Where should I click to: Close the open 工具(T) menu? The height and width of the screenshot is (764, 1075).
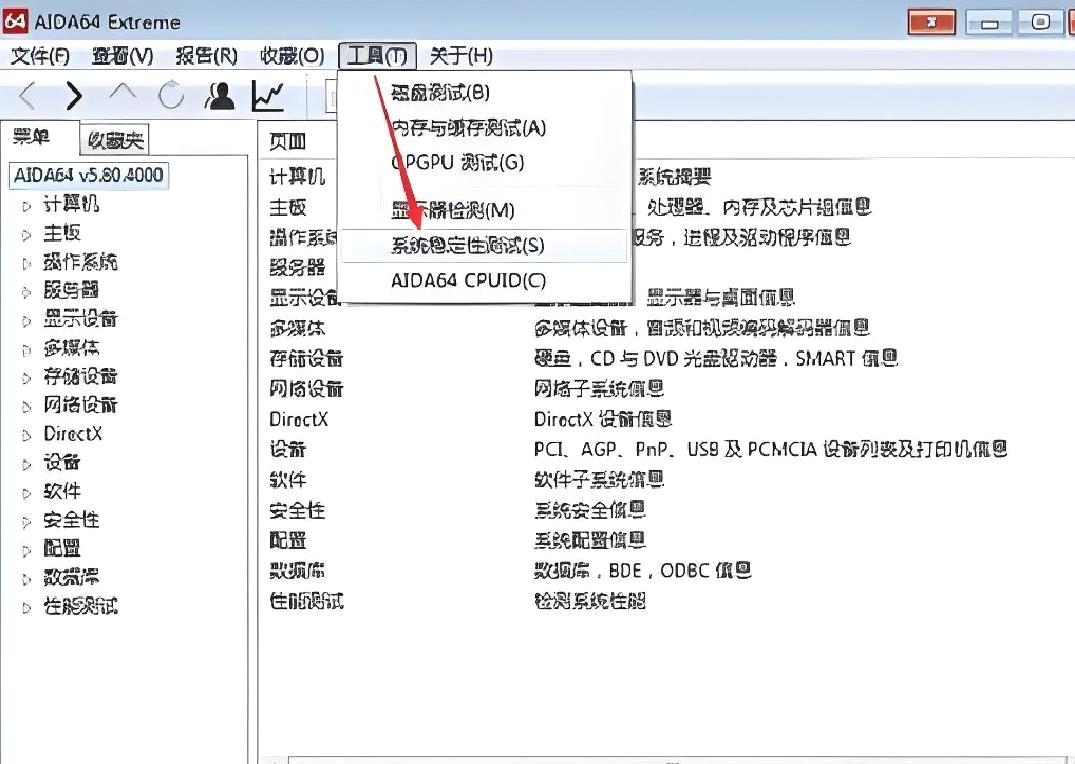pyautogui.click(x=378, y=56)
